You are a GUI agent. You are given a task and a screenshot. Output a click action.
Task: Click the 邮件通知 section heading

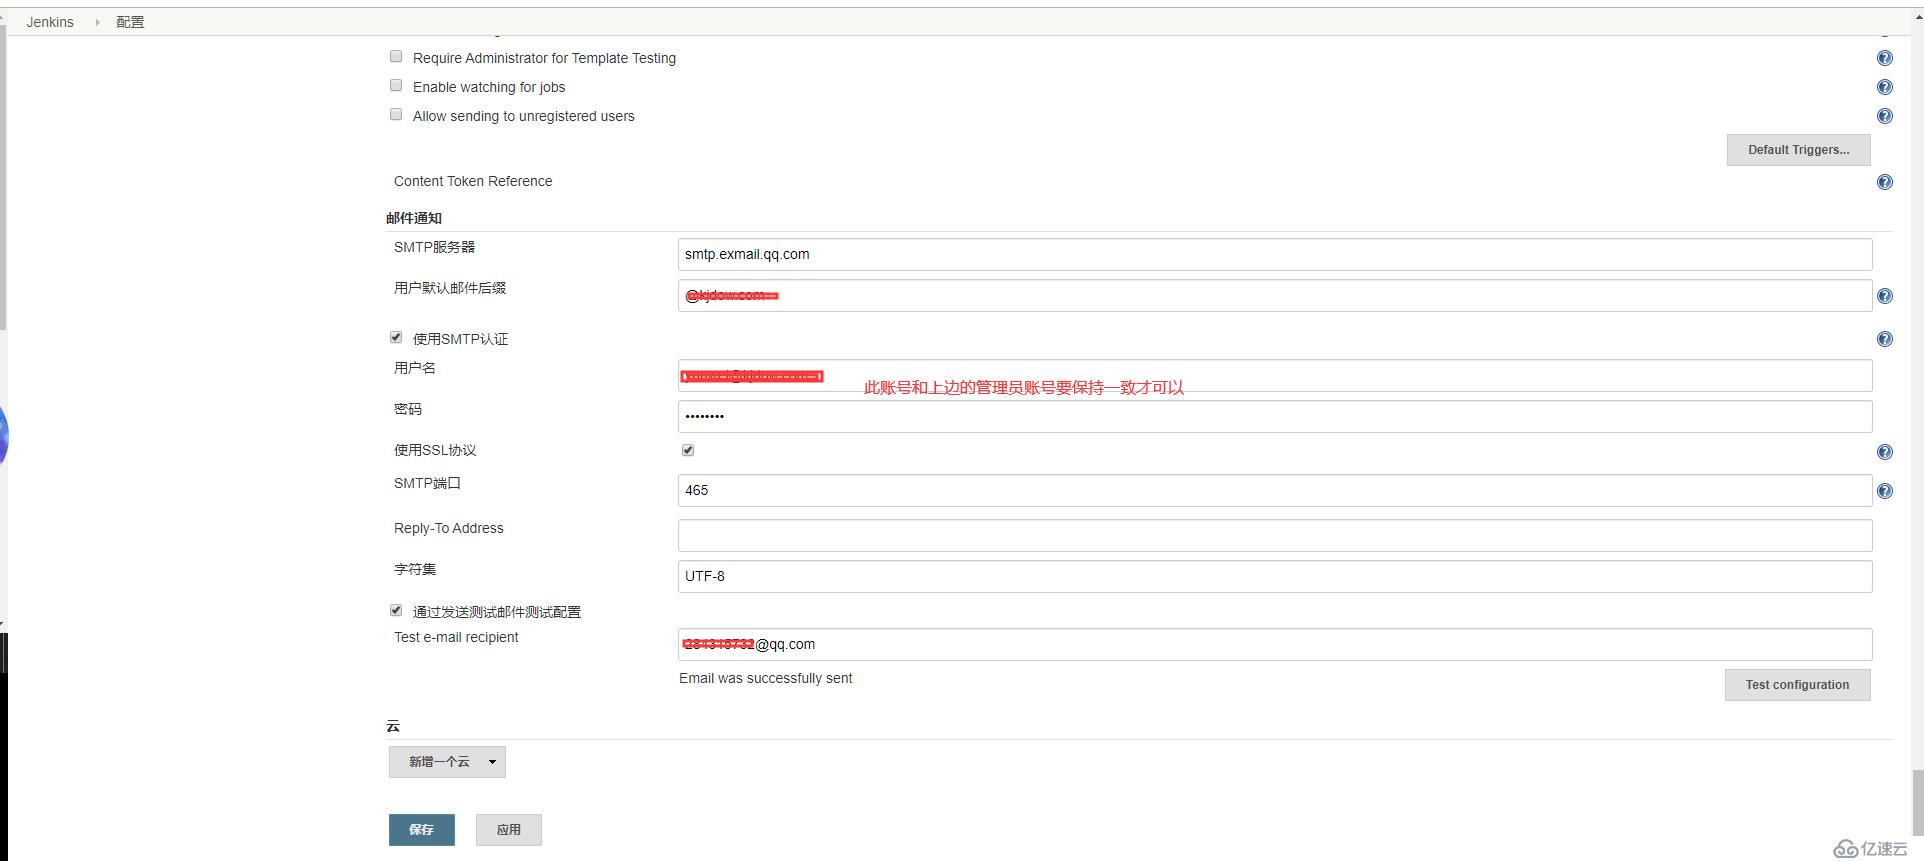click(414, 218)
